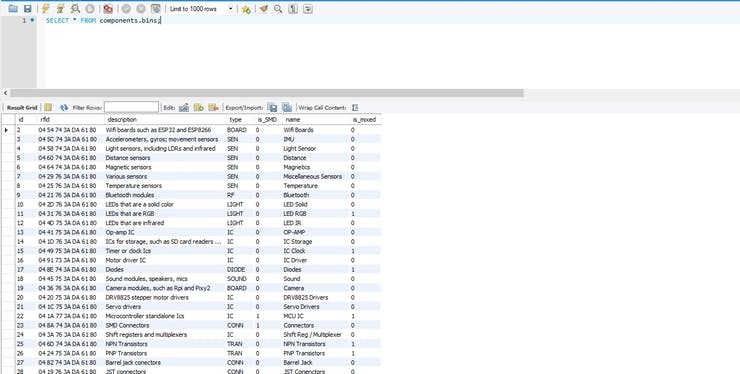Select the 'Shift Reg / Multiplexer' name cell
740x374 pixels.
click(x=316, y=334)
